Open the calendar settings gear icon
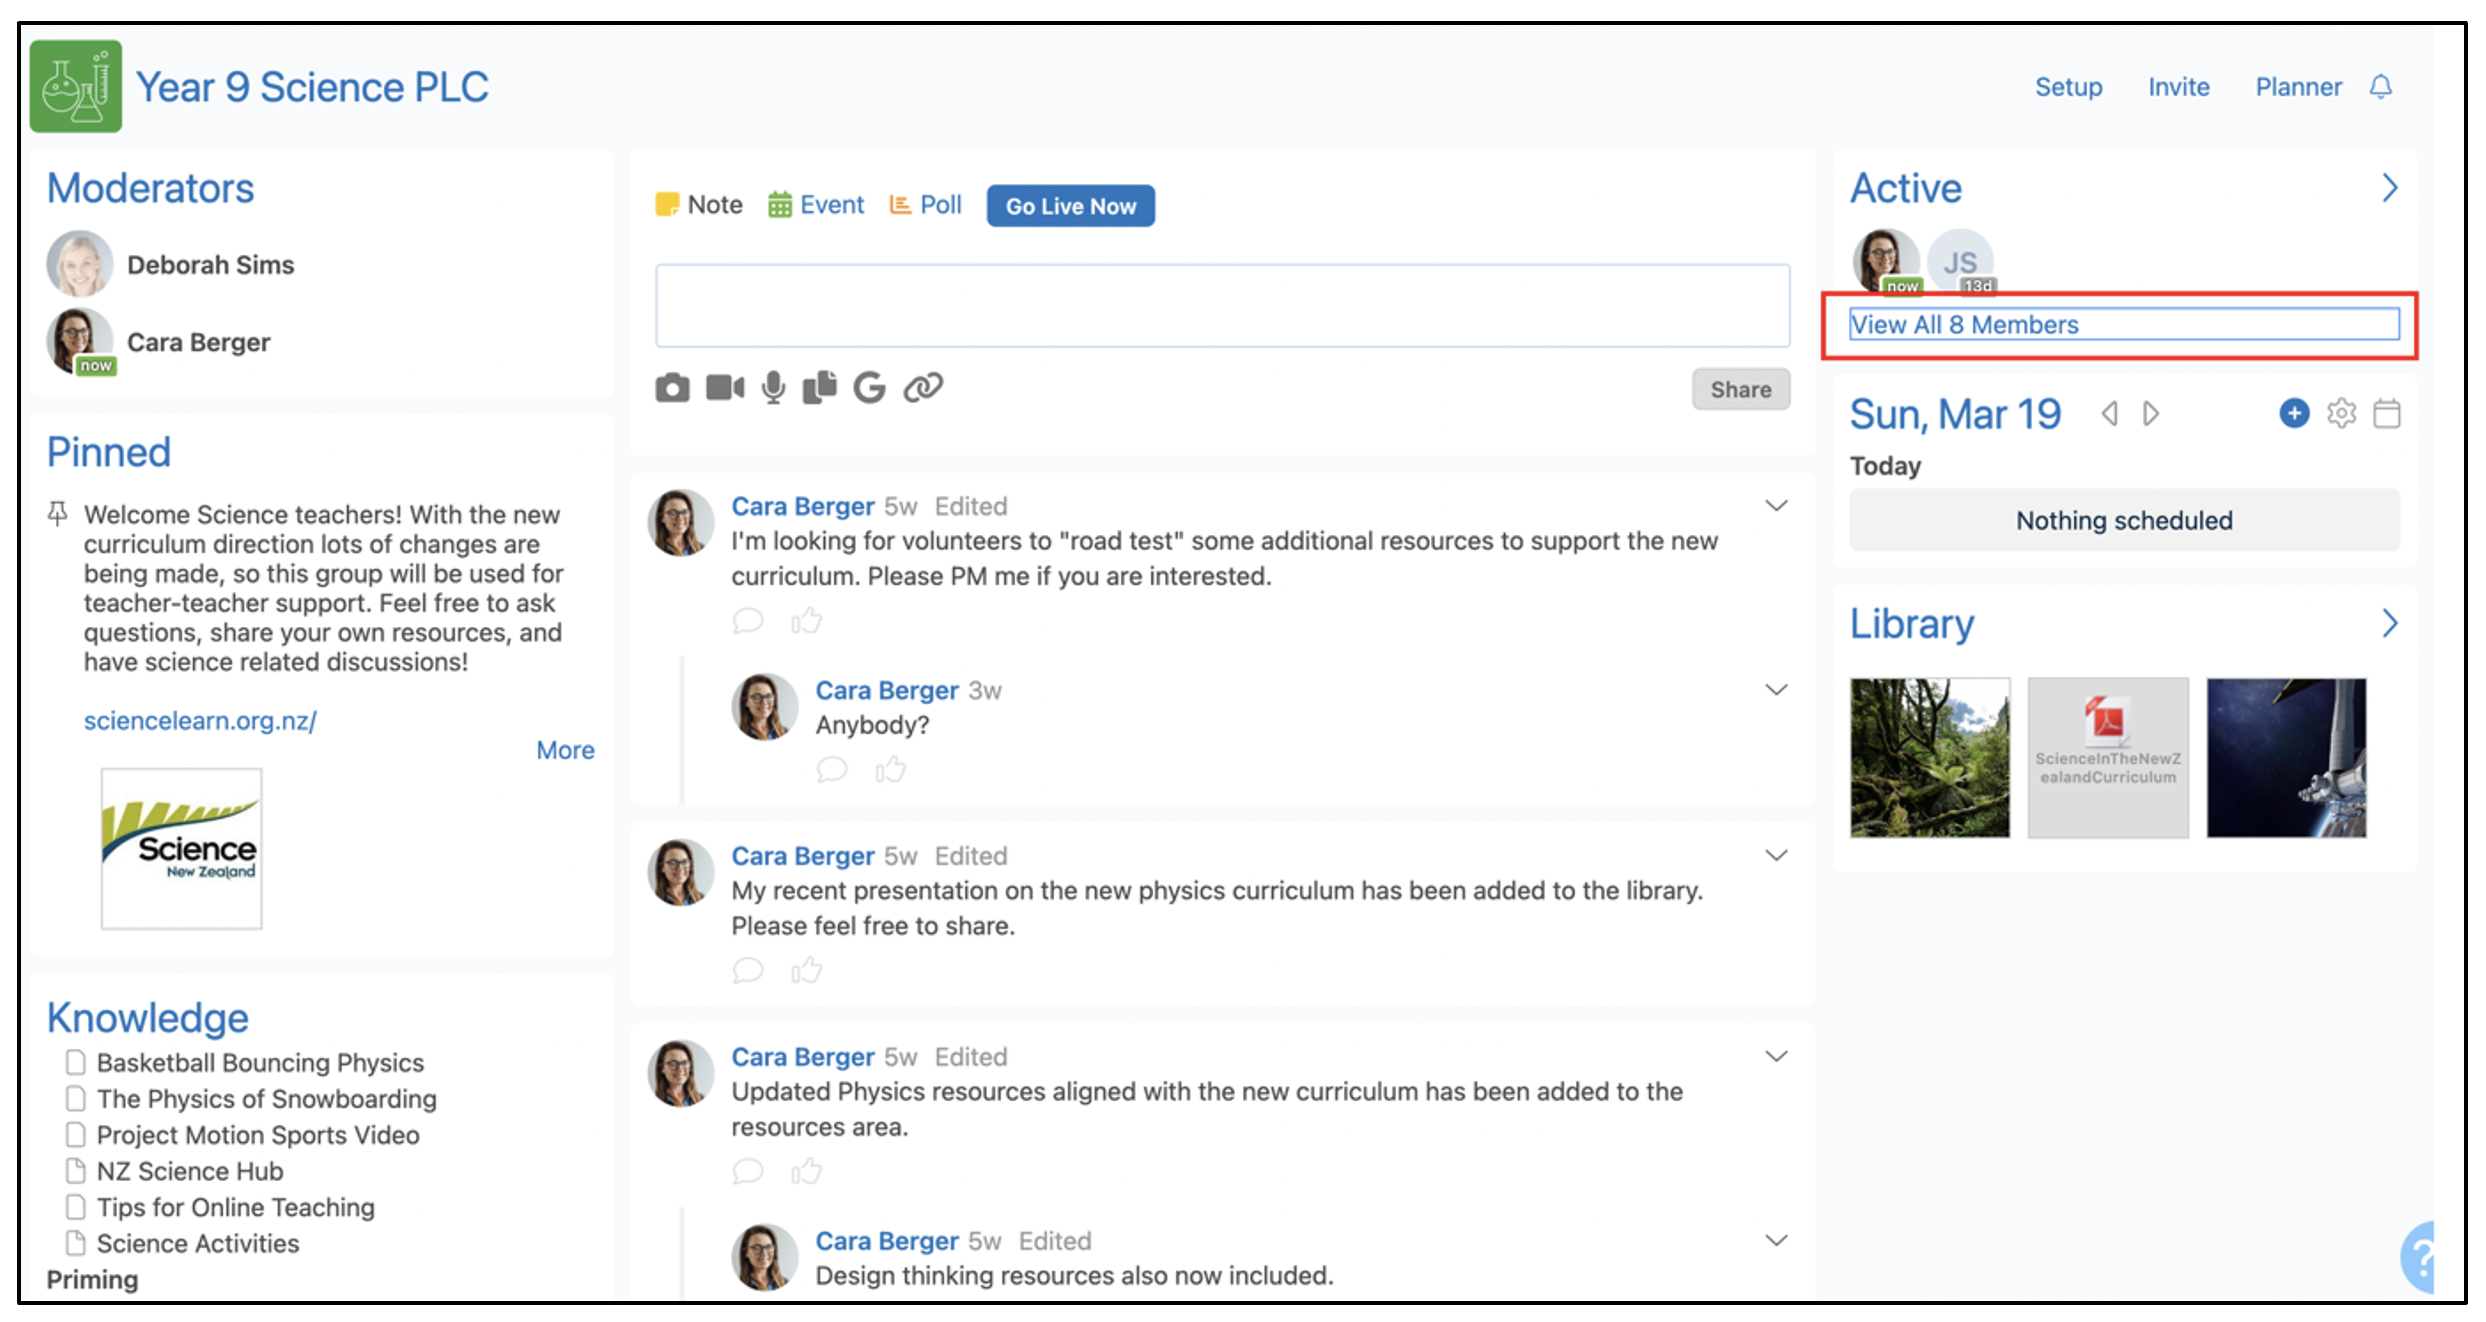The image size is (2486, 1322). [x=2341, y=413]
